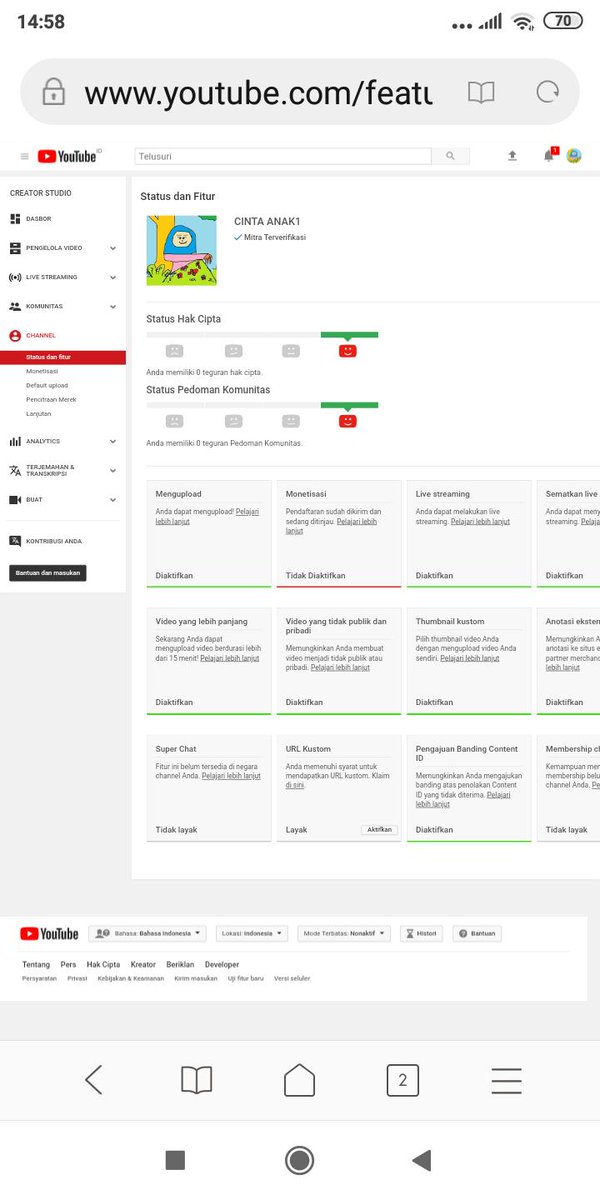Expand the Buat section

[113, 499]
